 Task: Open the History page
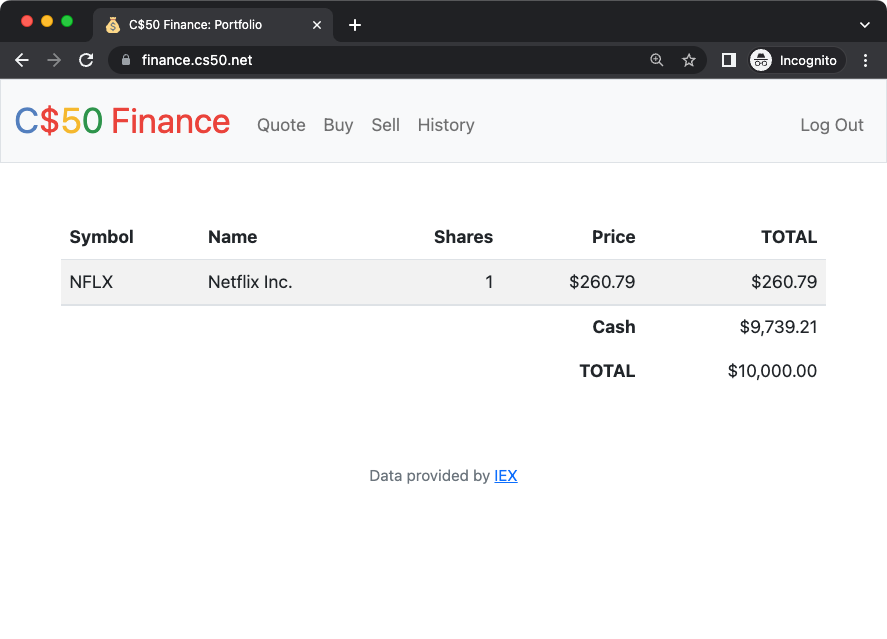(x=446, y=125)
